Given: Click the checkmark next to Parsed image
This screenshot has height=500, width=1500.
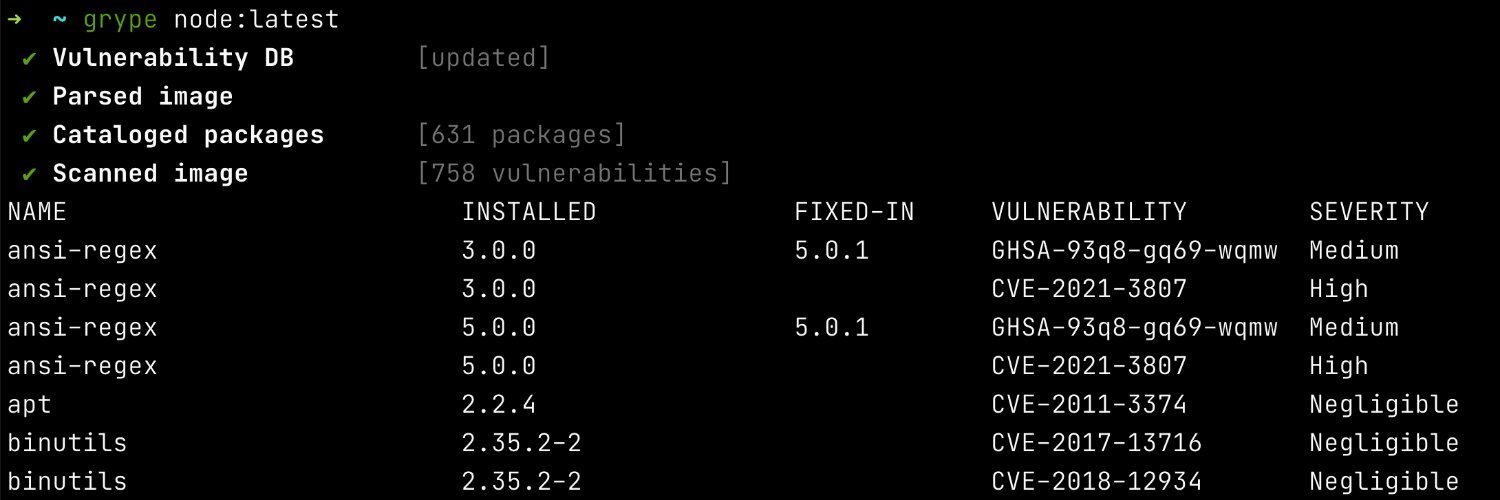Looking at the screenshot, I should tap(30, 97).
